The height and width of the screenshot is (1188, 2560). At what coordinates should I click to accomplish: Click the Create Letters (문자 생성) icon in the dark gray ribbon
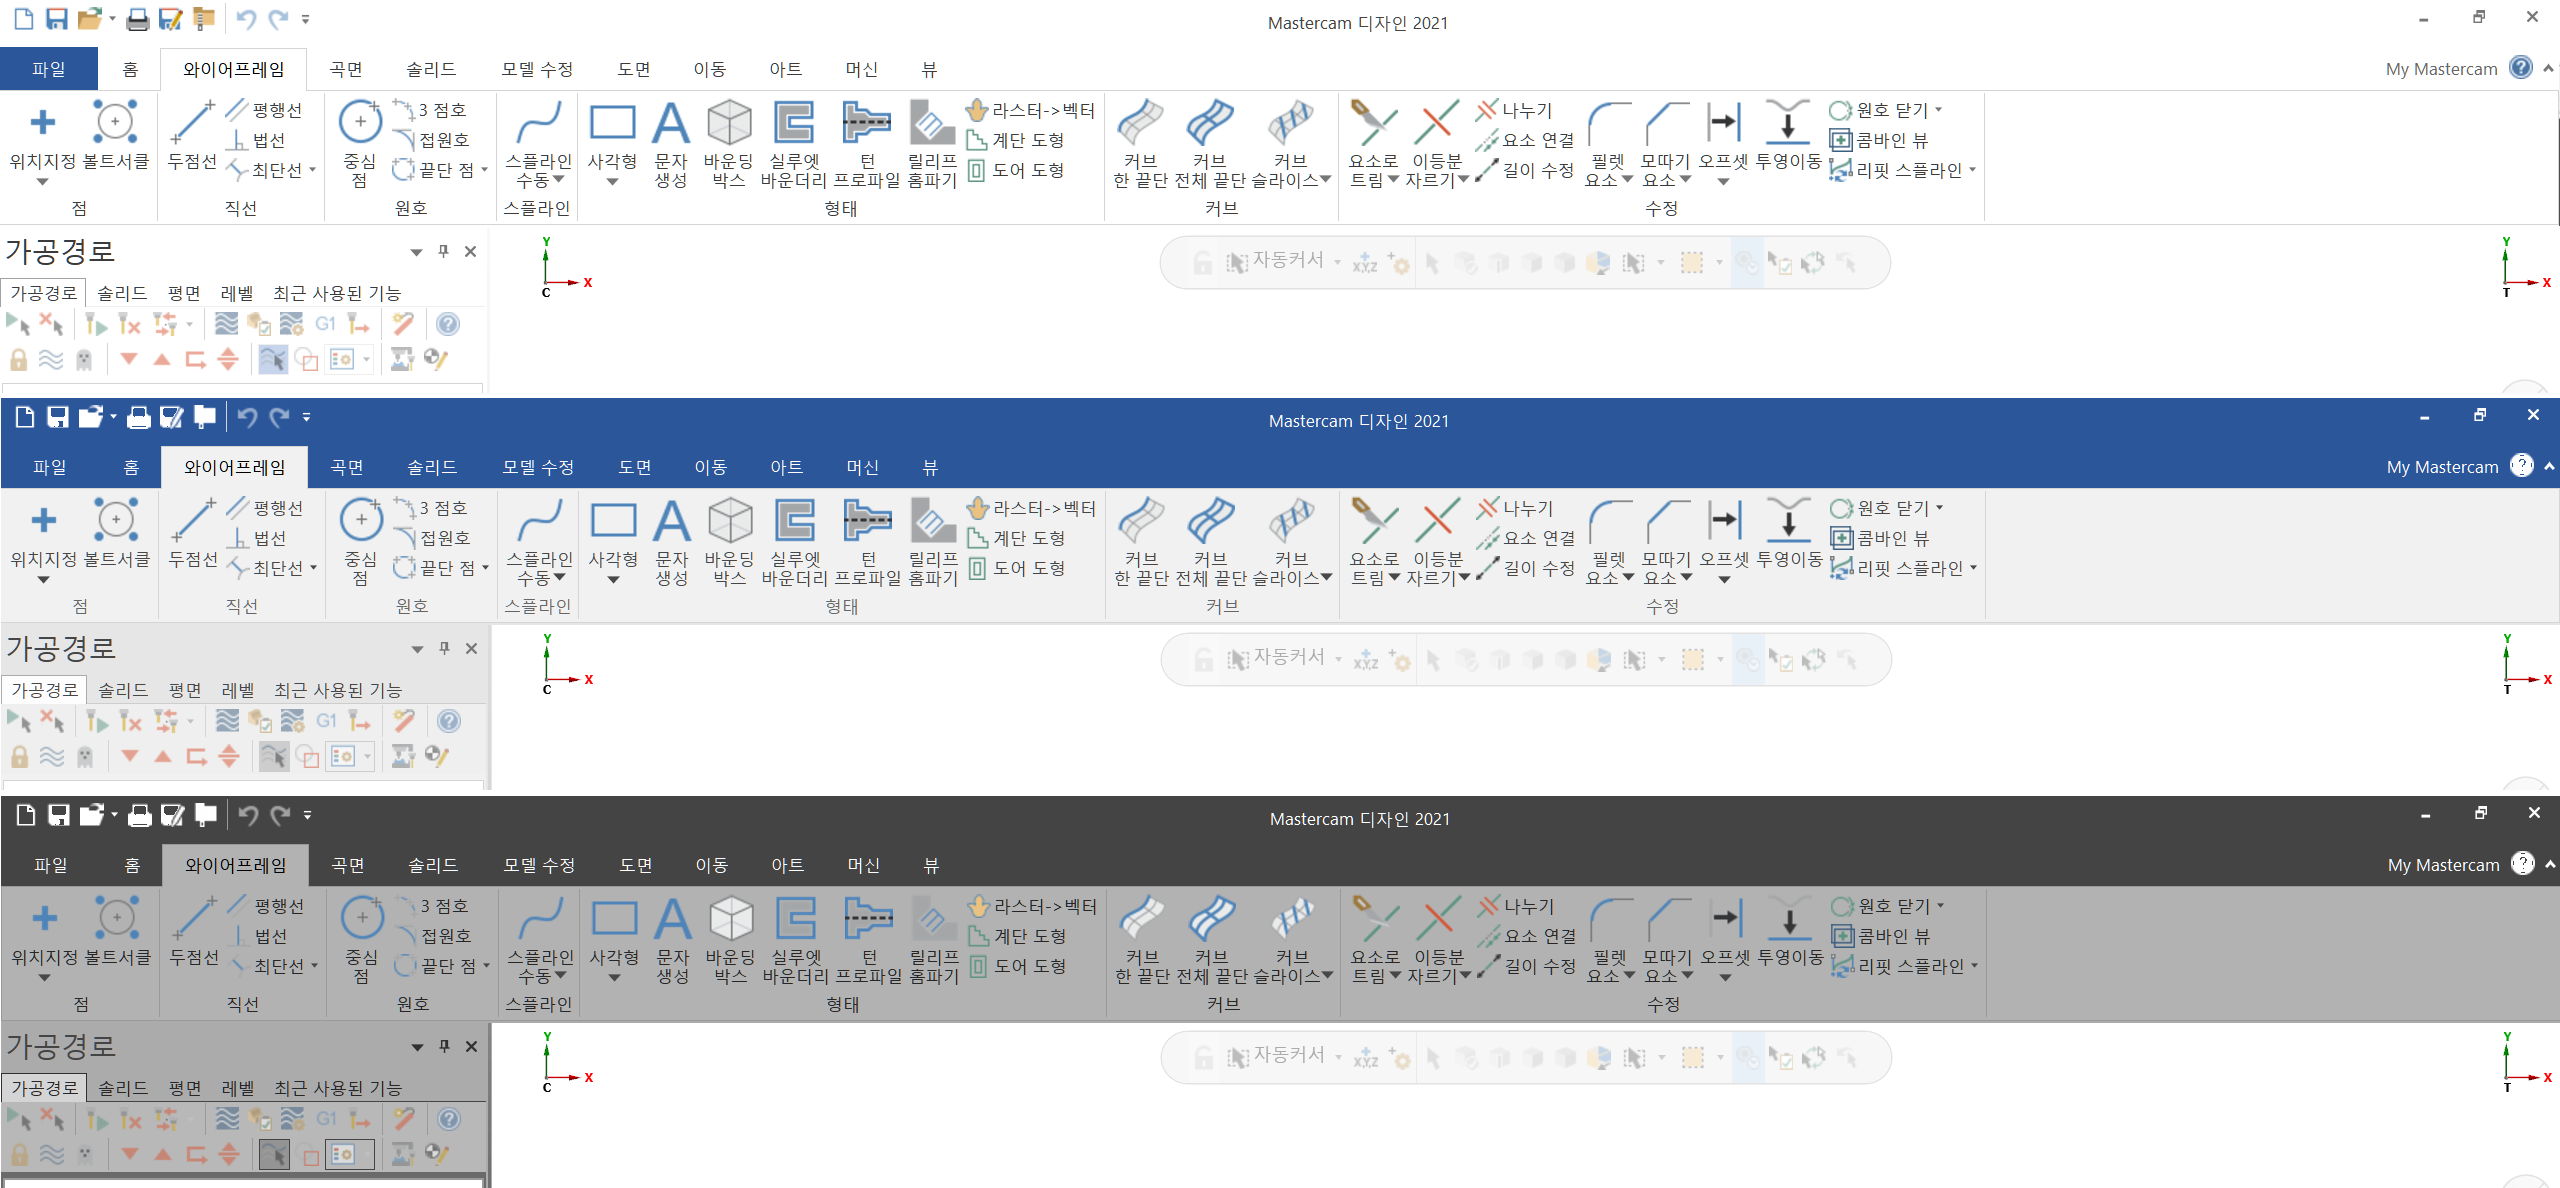[672, 920]
